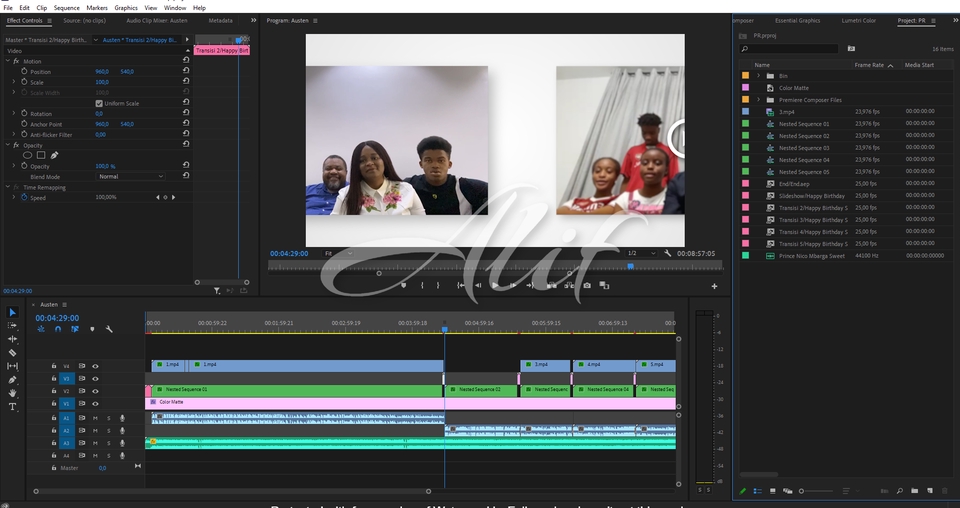This screenshot has width=960, height=508.
Task: Toggle insert sequences as nests option
Action: pos(41,329)
